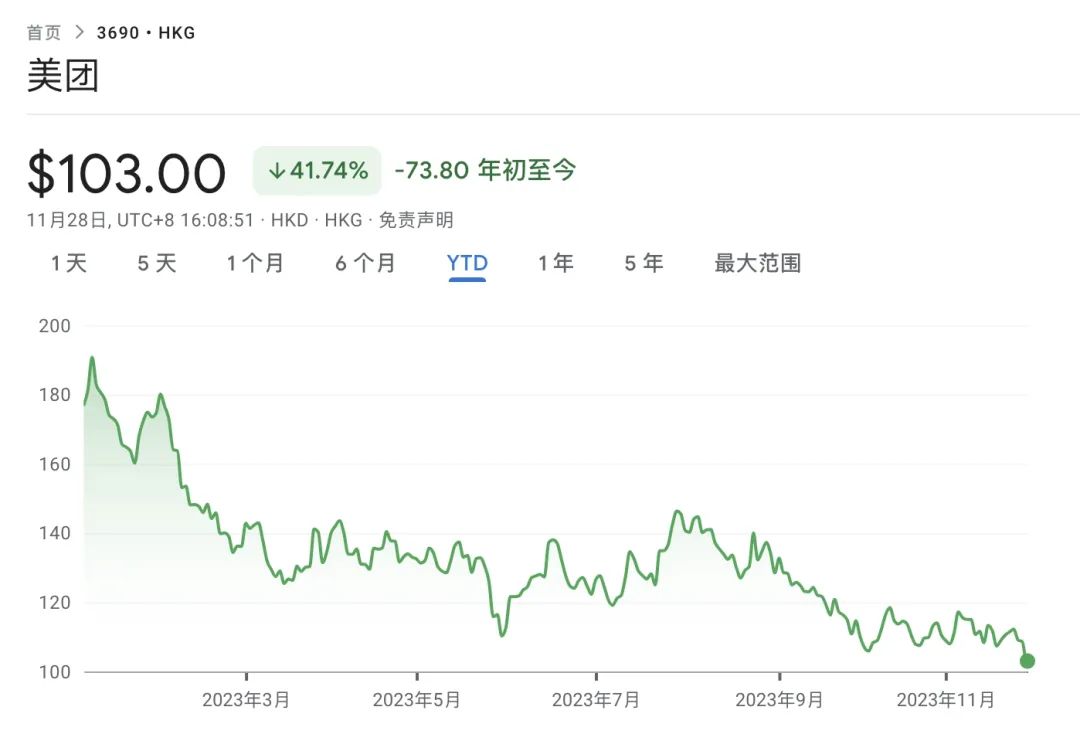Viewport: 1080px width, 734px height.
Task: Click the 2023年3月 axis label
Action: 246,700
